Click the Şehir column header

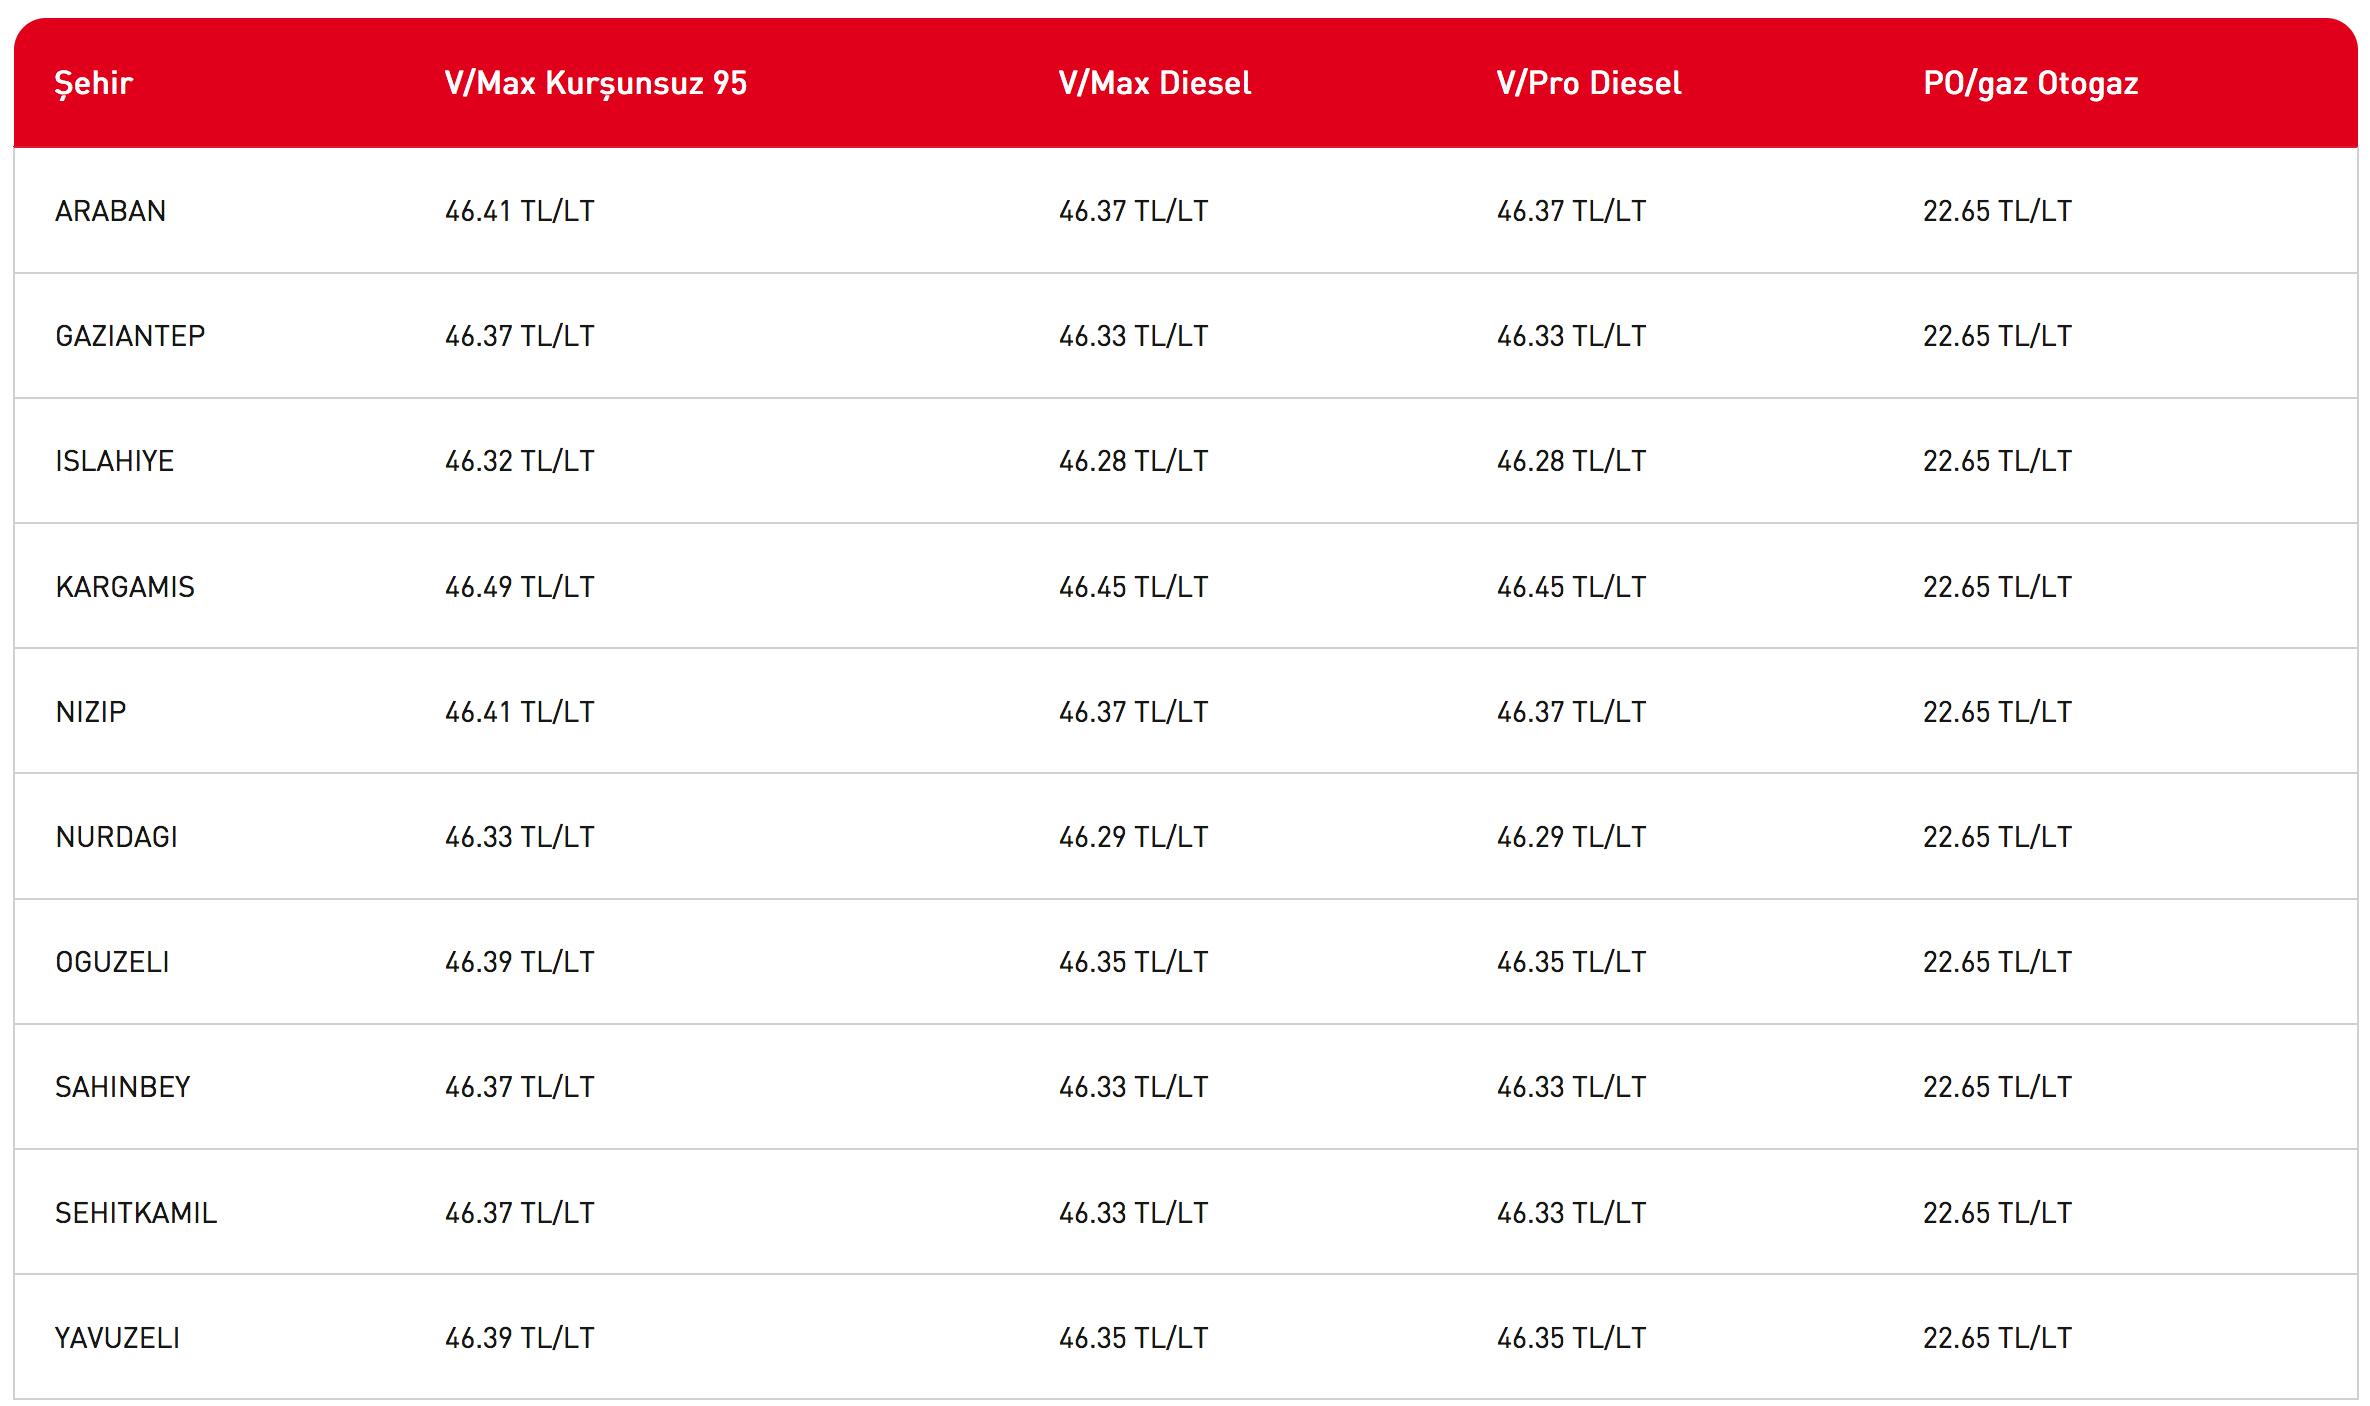pyautogui.click(x=93, y=83)
